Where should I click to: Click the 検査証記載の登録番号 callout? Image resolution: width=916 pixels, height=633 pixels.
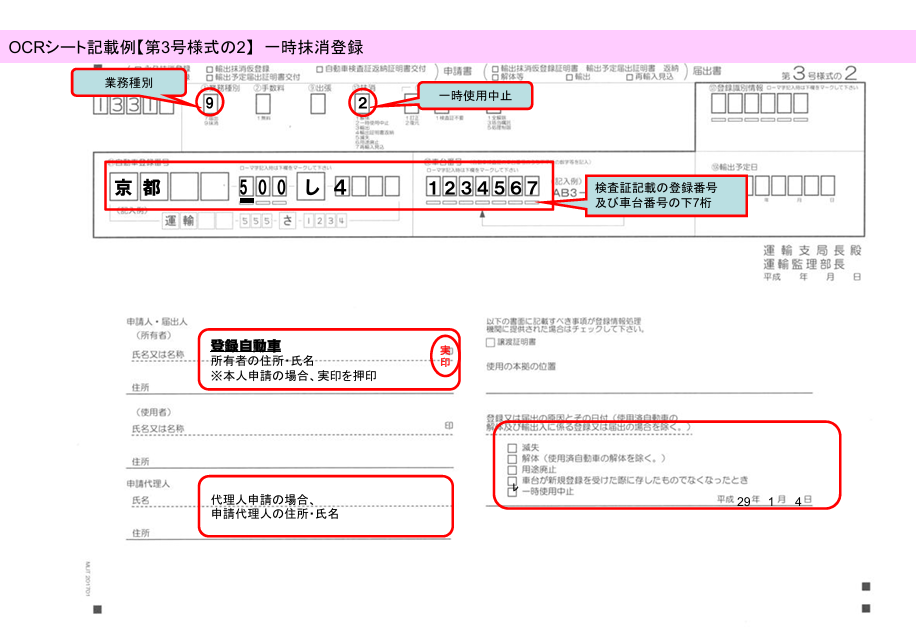click(666, 196)
